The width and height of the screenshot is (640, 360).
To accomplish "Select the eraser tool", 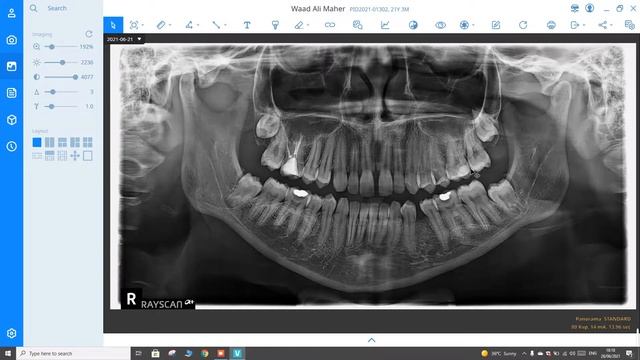I will coord(299,25).
